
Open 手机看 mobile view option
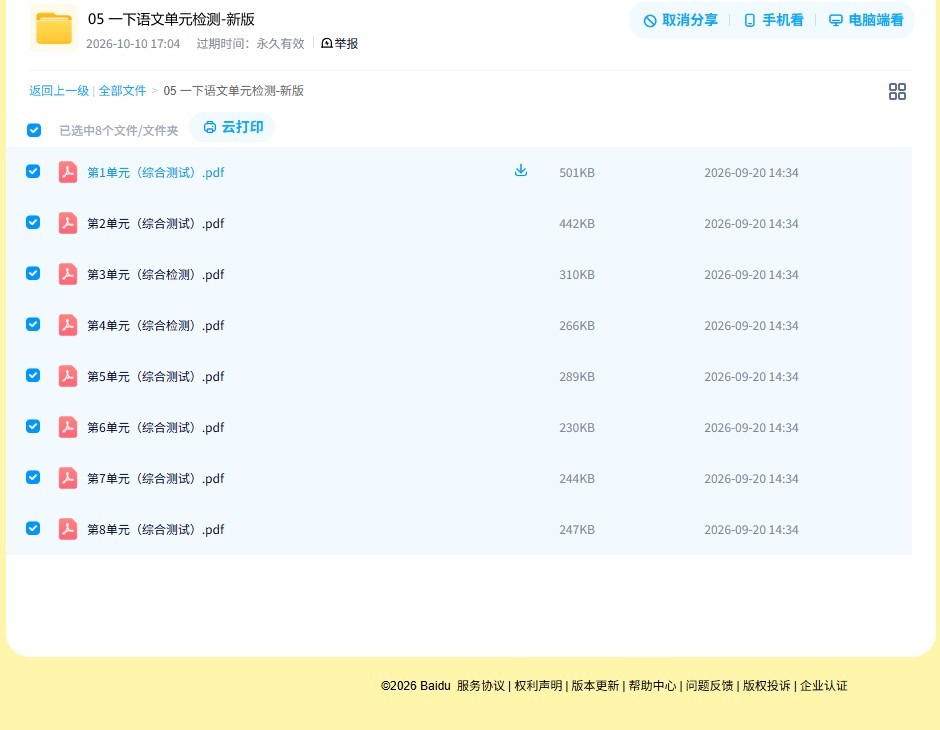(773, 20)
